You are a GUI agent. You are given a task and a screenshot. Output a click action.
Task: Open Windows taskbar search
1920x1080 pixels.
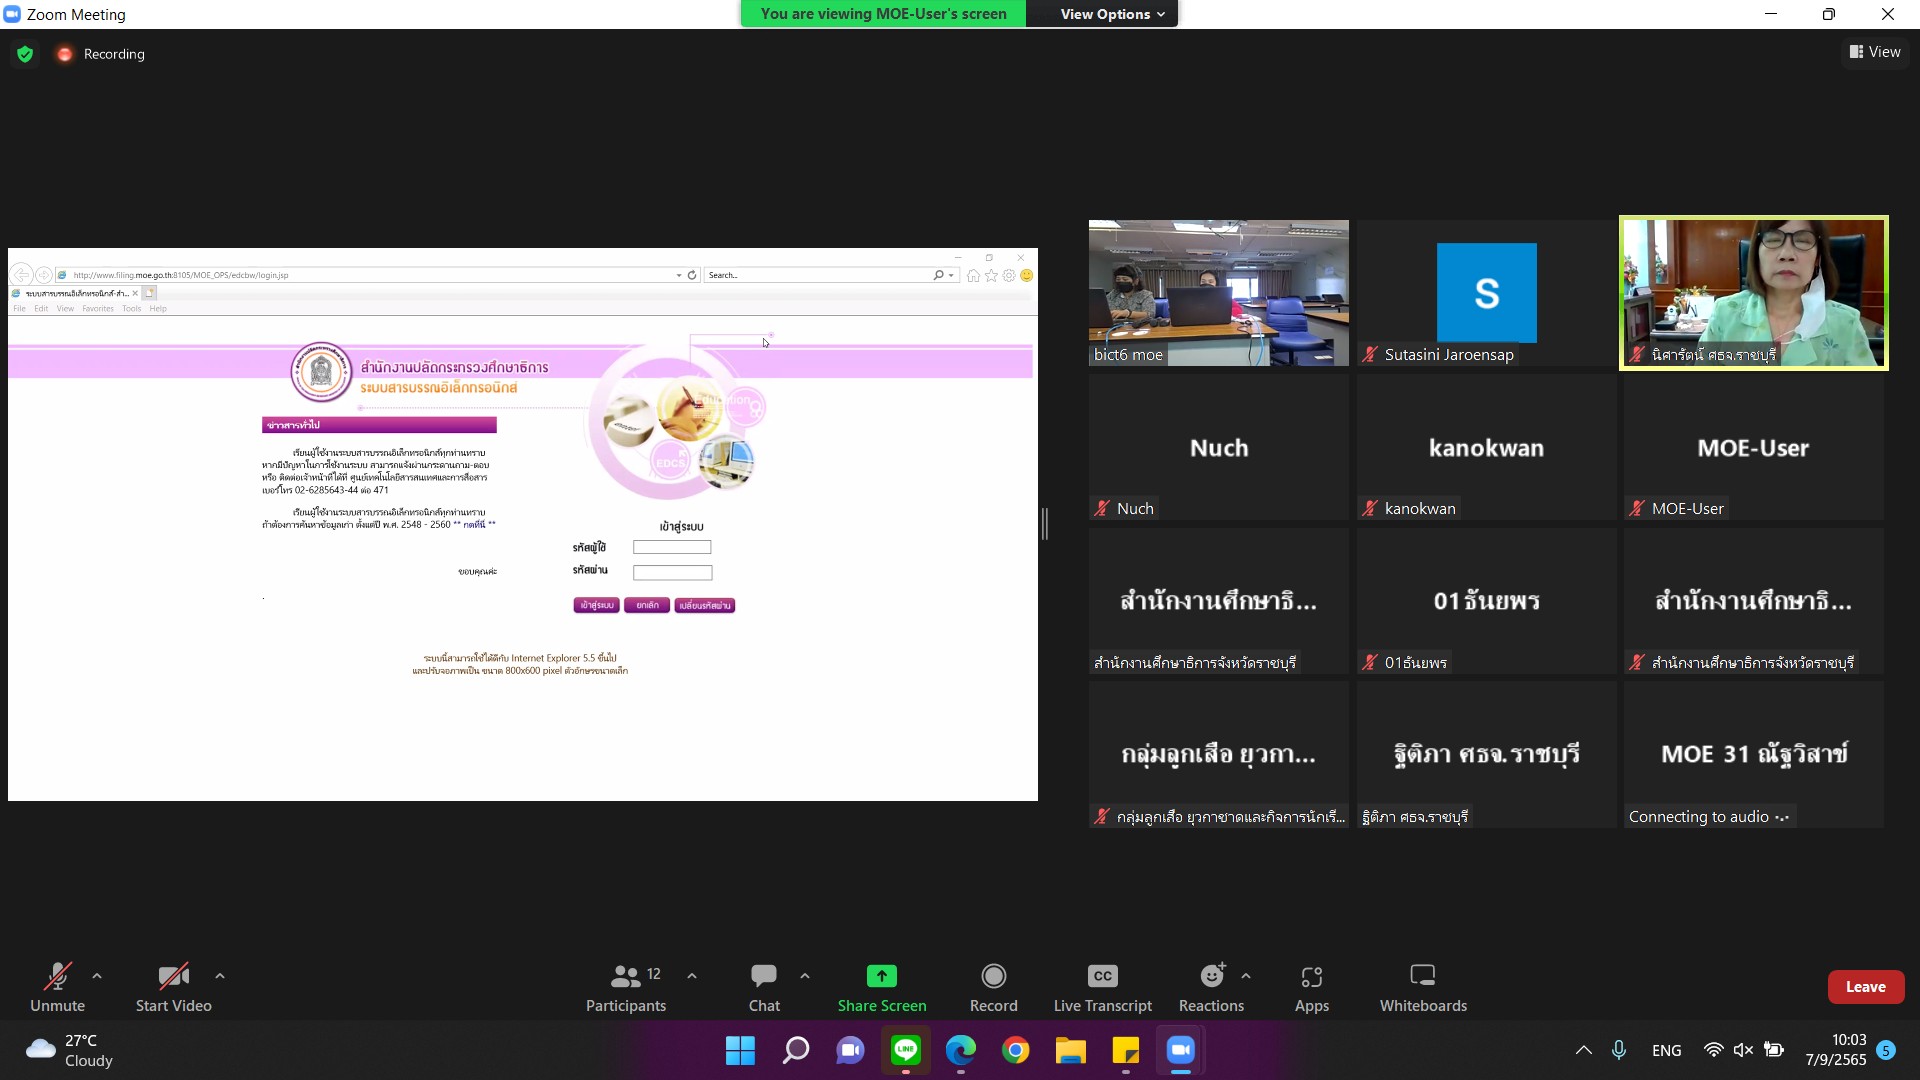[x=796, y=1050]
